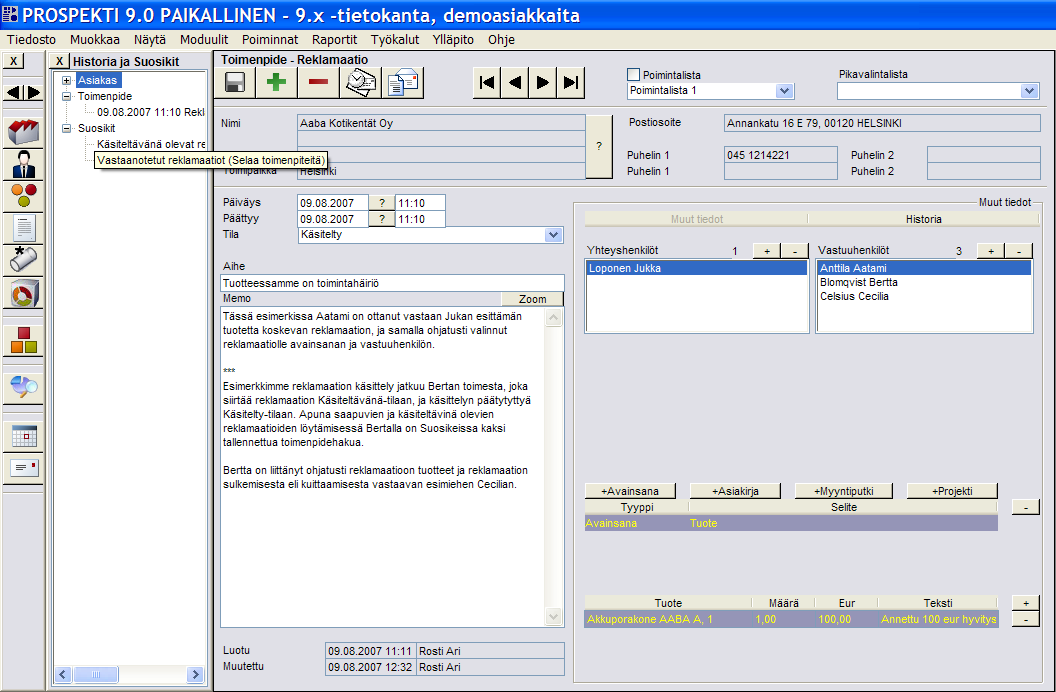Open the Poimintalista 1 dropdown
This screenshot has height=692, width=1056.
784,91
